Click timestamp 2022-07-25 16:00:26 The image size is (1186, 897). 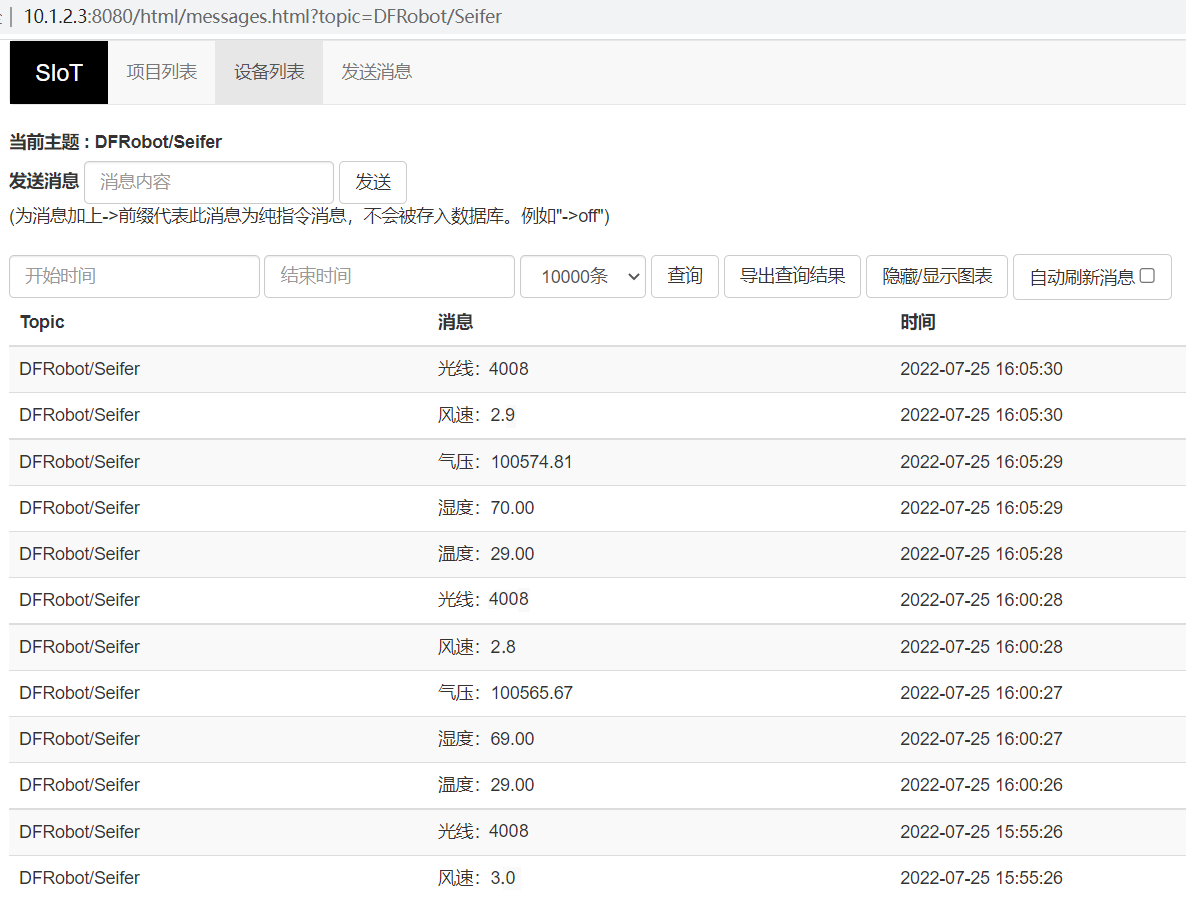pos(981,785)
